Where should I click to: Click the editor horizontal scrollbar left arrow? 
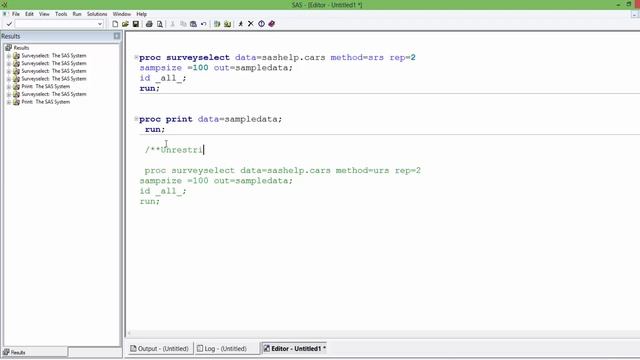click(x=129, y=333)
